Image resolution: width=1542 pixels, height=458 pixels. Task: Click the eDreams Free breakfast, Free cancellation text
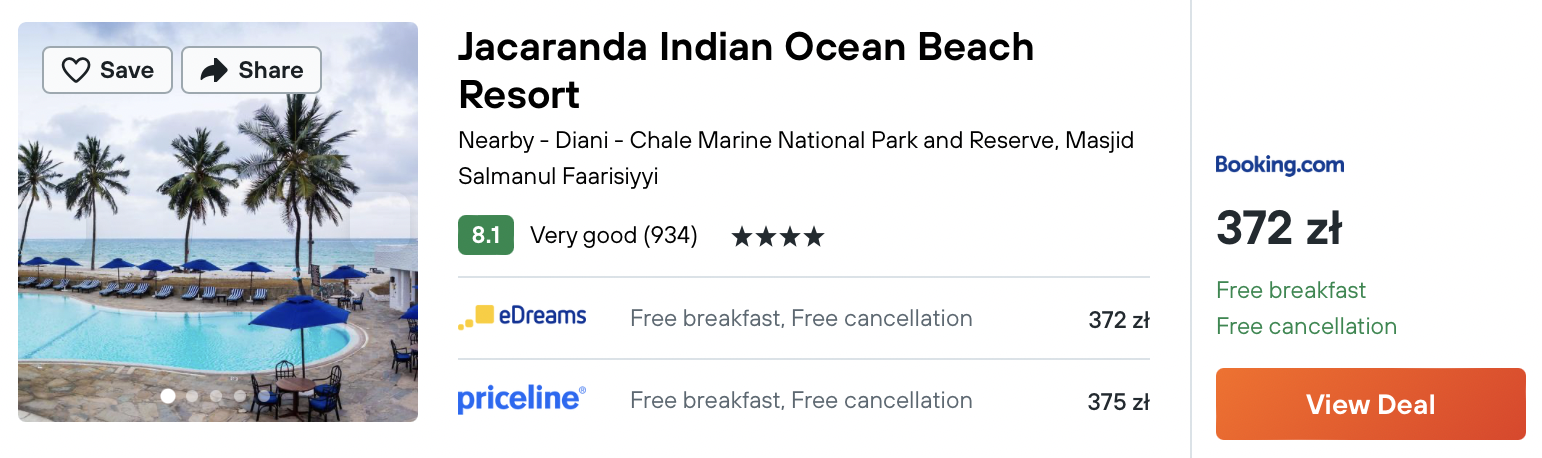801,319
